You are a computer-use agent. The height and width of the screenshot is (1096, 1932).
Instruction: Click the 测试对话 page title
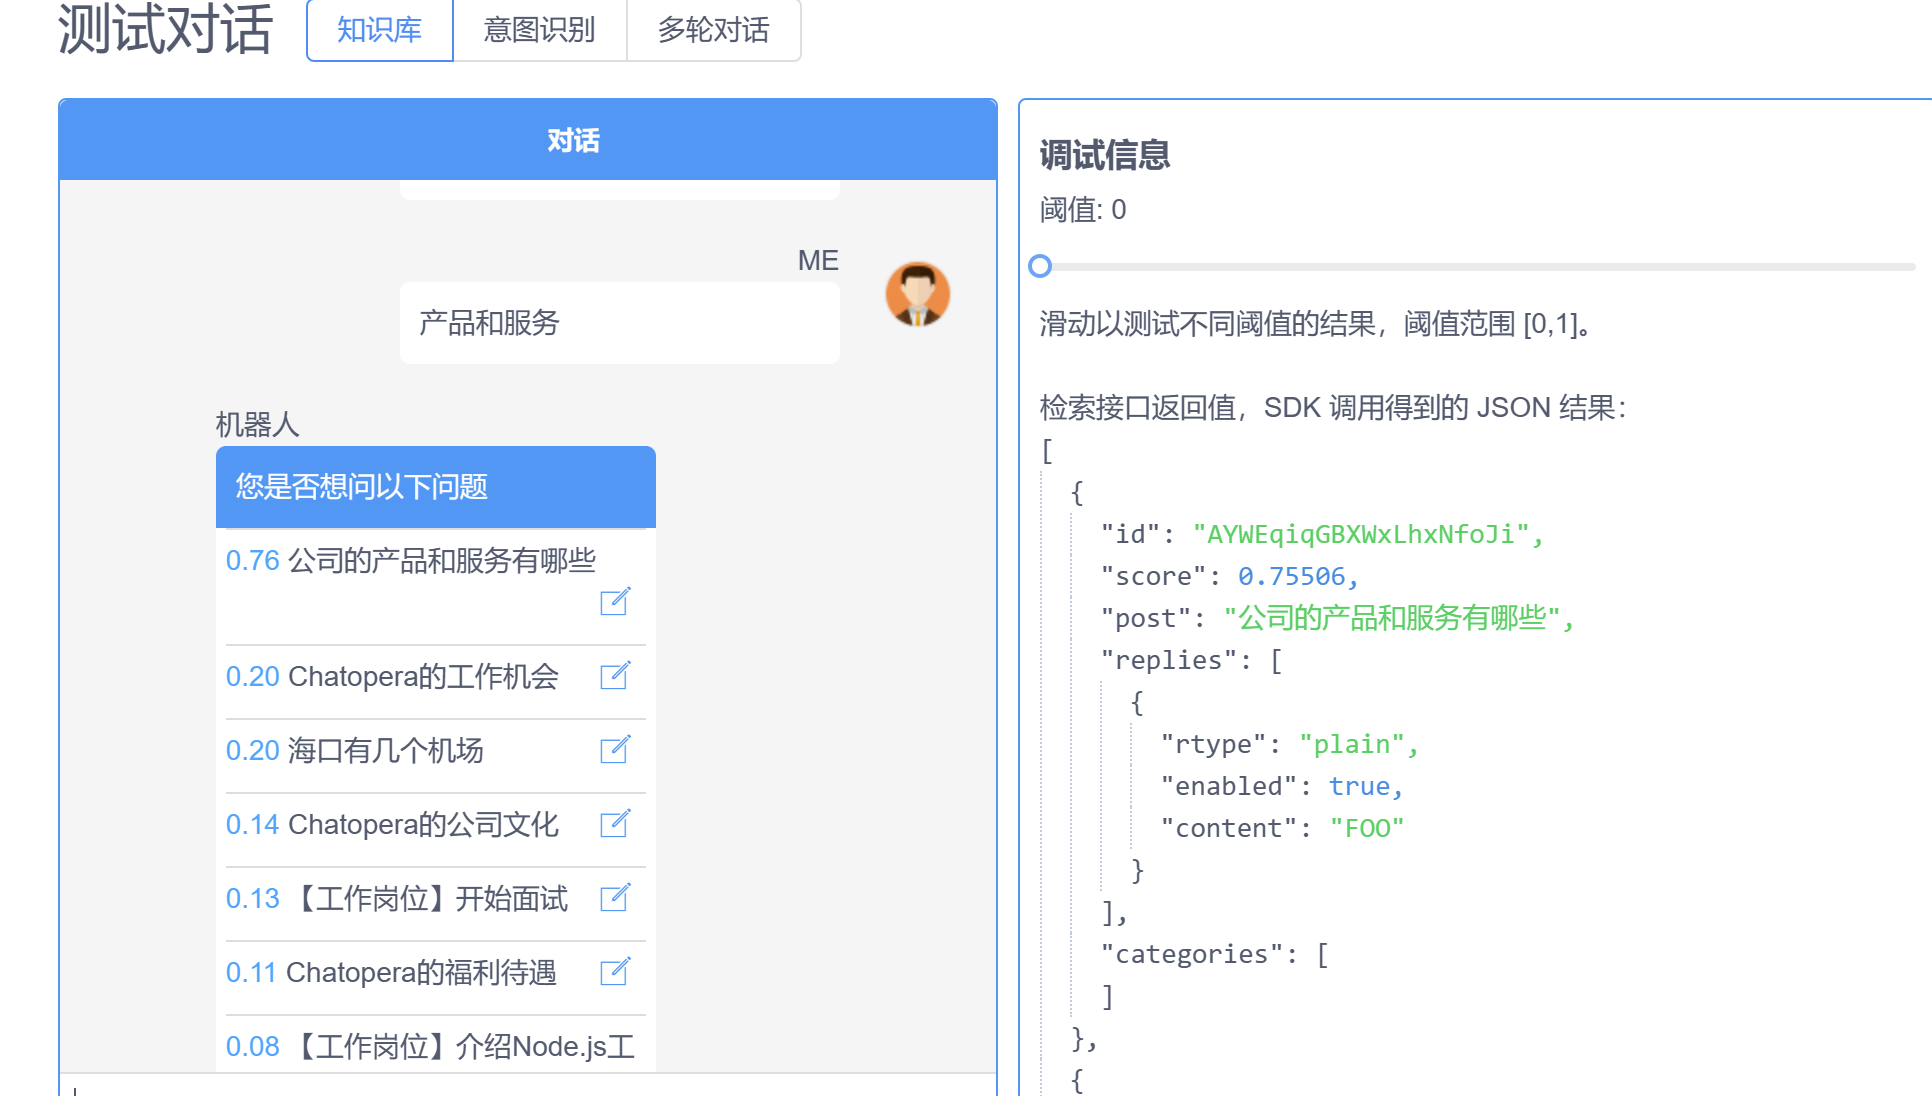point(166,29)
